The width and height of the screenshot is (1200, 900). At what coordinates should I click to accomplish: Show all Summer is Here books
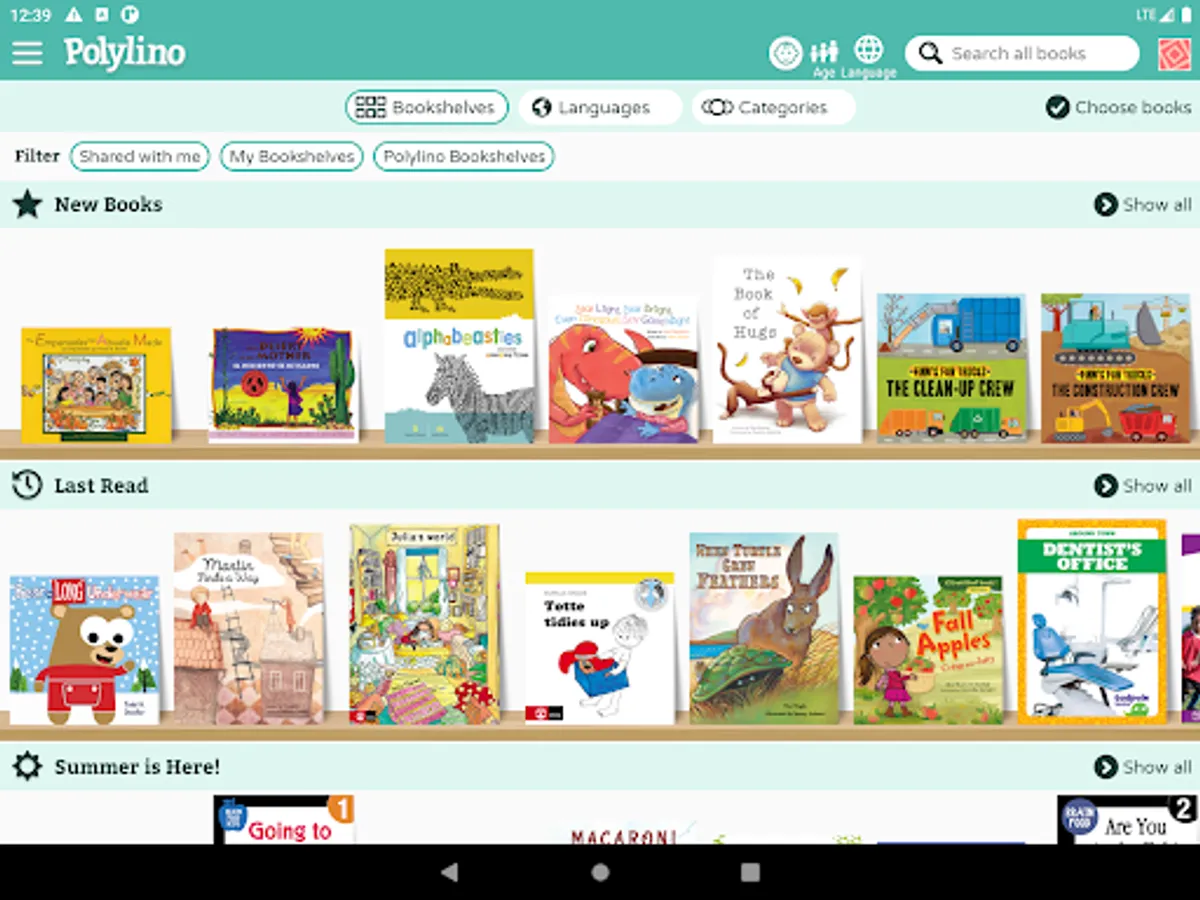click(x=1143, y=767)
